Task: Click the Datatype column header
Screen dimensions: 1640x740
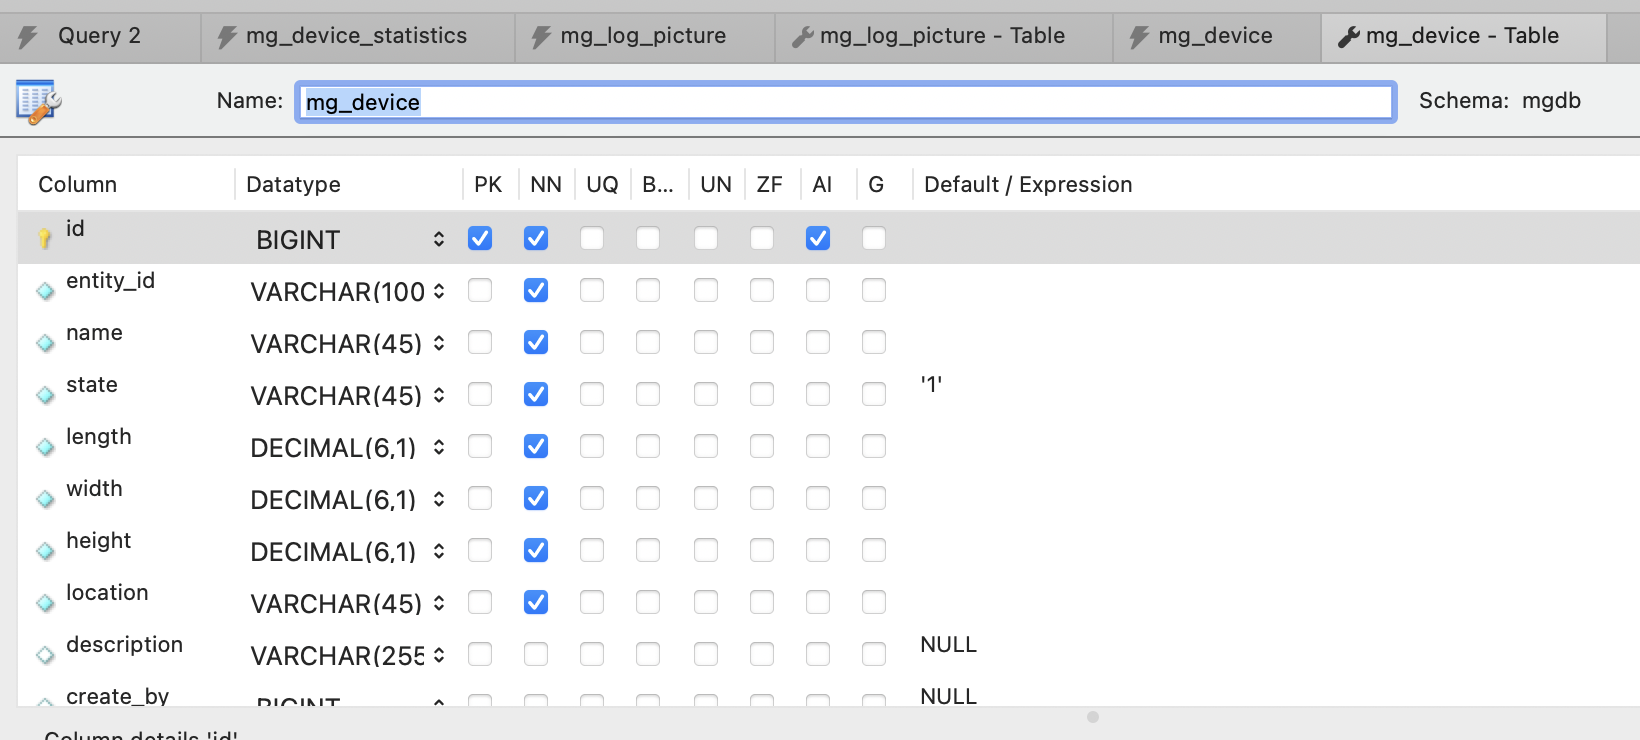Action: 293,184
